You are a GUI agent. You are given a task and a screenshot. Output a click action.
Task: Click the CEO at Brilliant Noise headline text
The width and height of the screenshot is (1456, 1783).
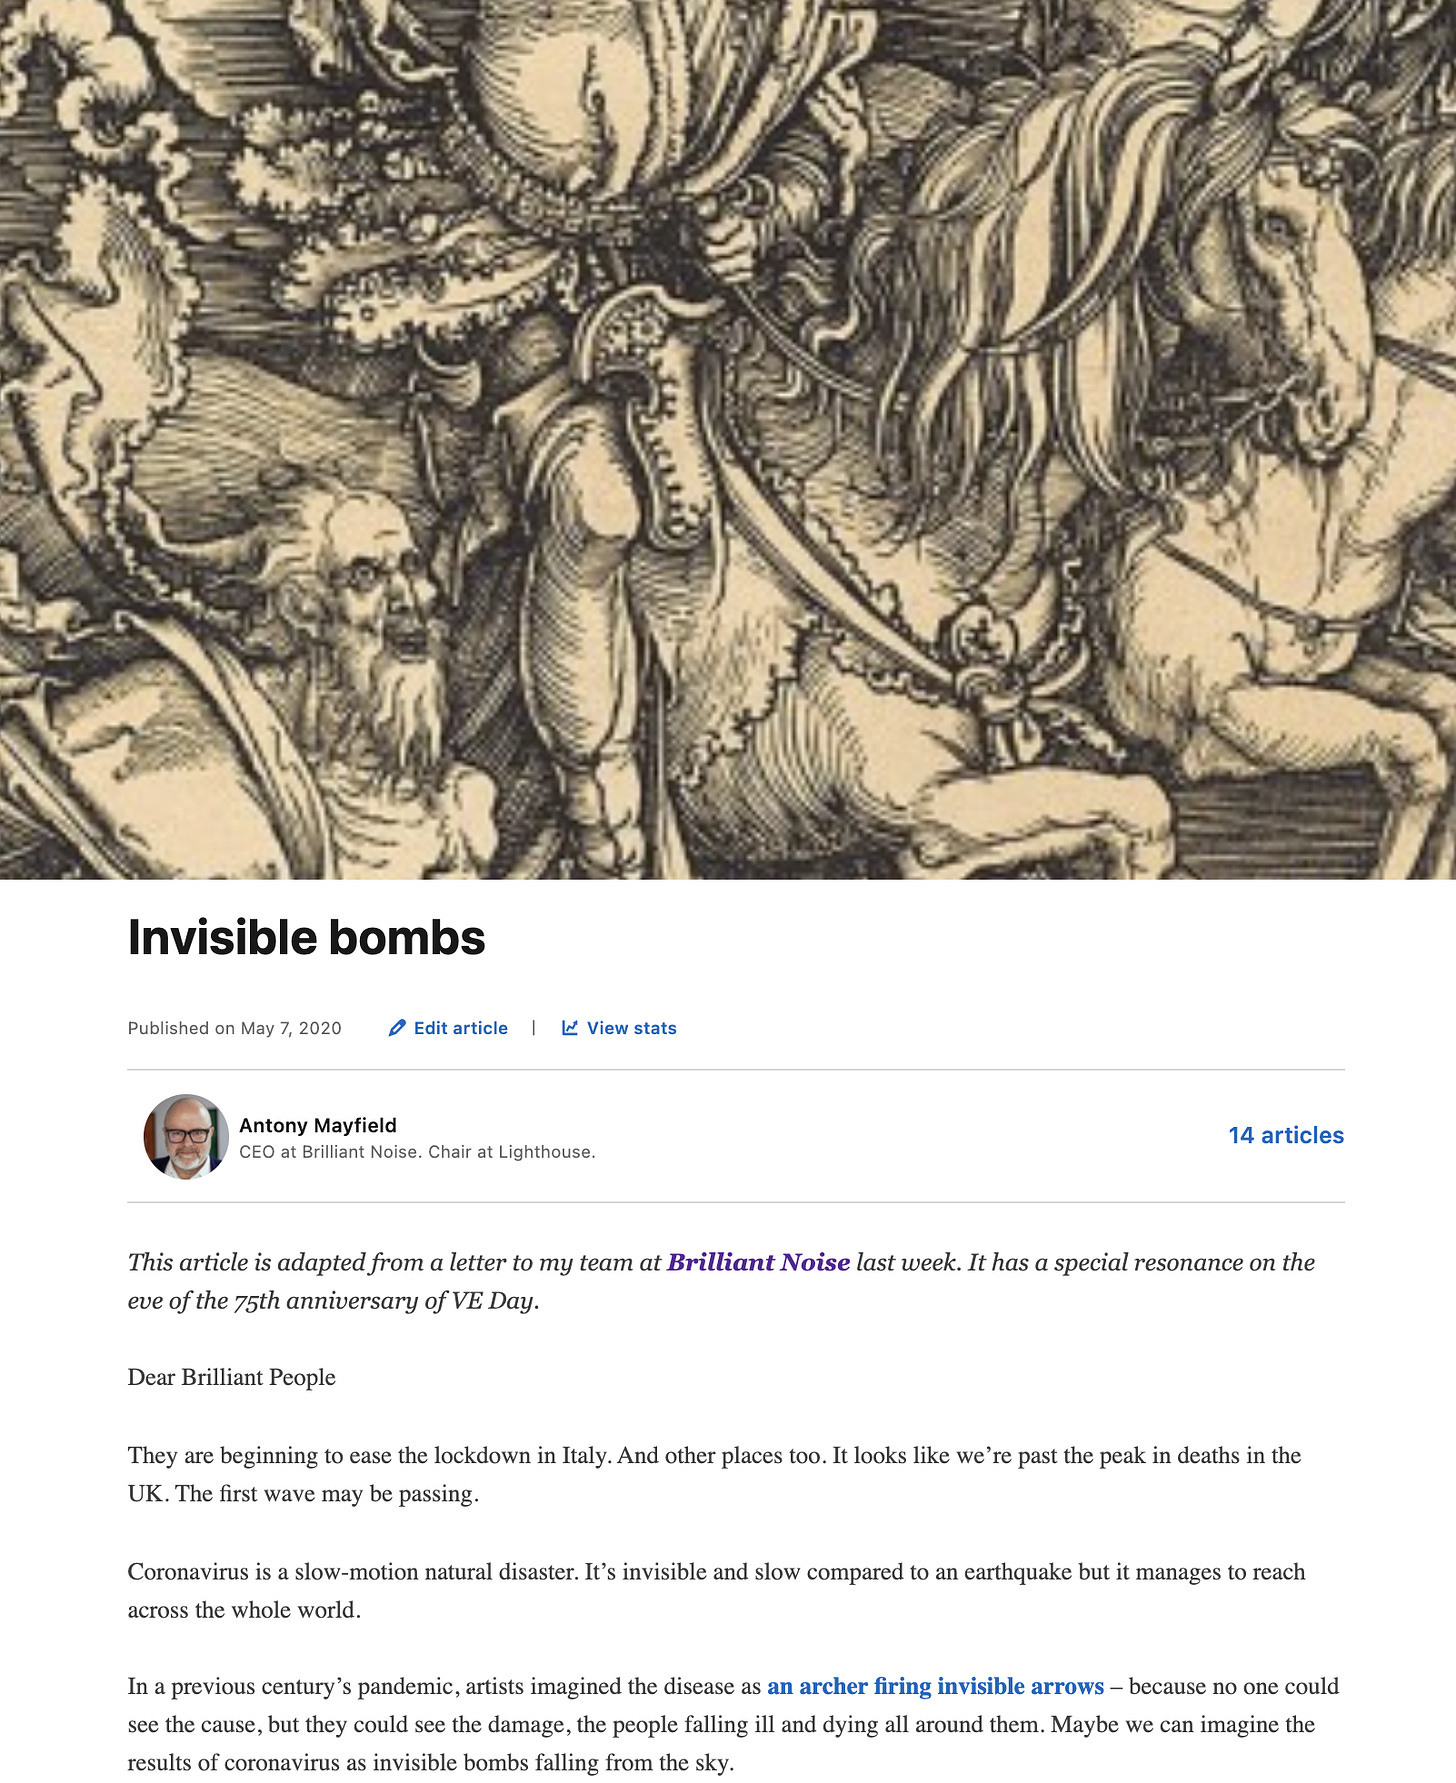[417, 1152]
